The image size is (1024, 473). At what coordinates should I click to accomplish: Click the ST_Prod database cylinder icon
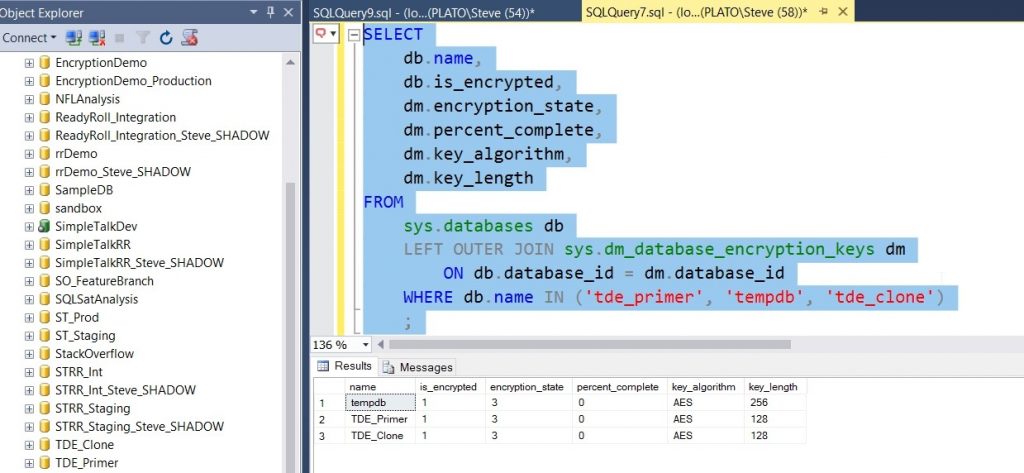point(44,317)
